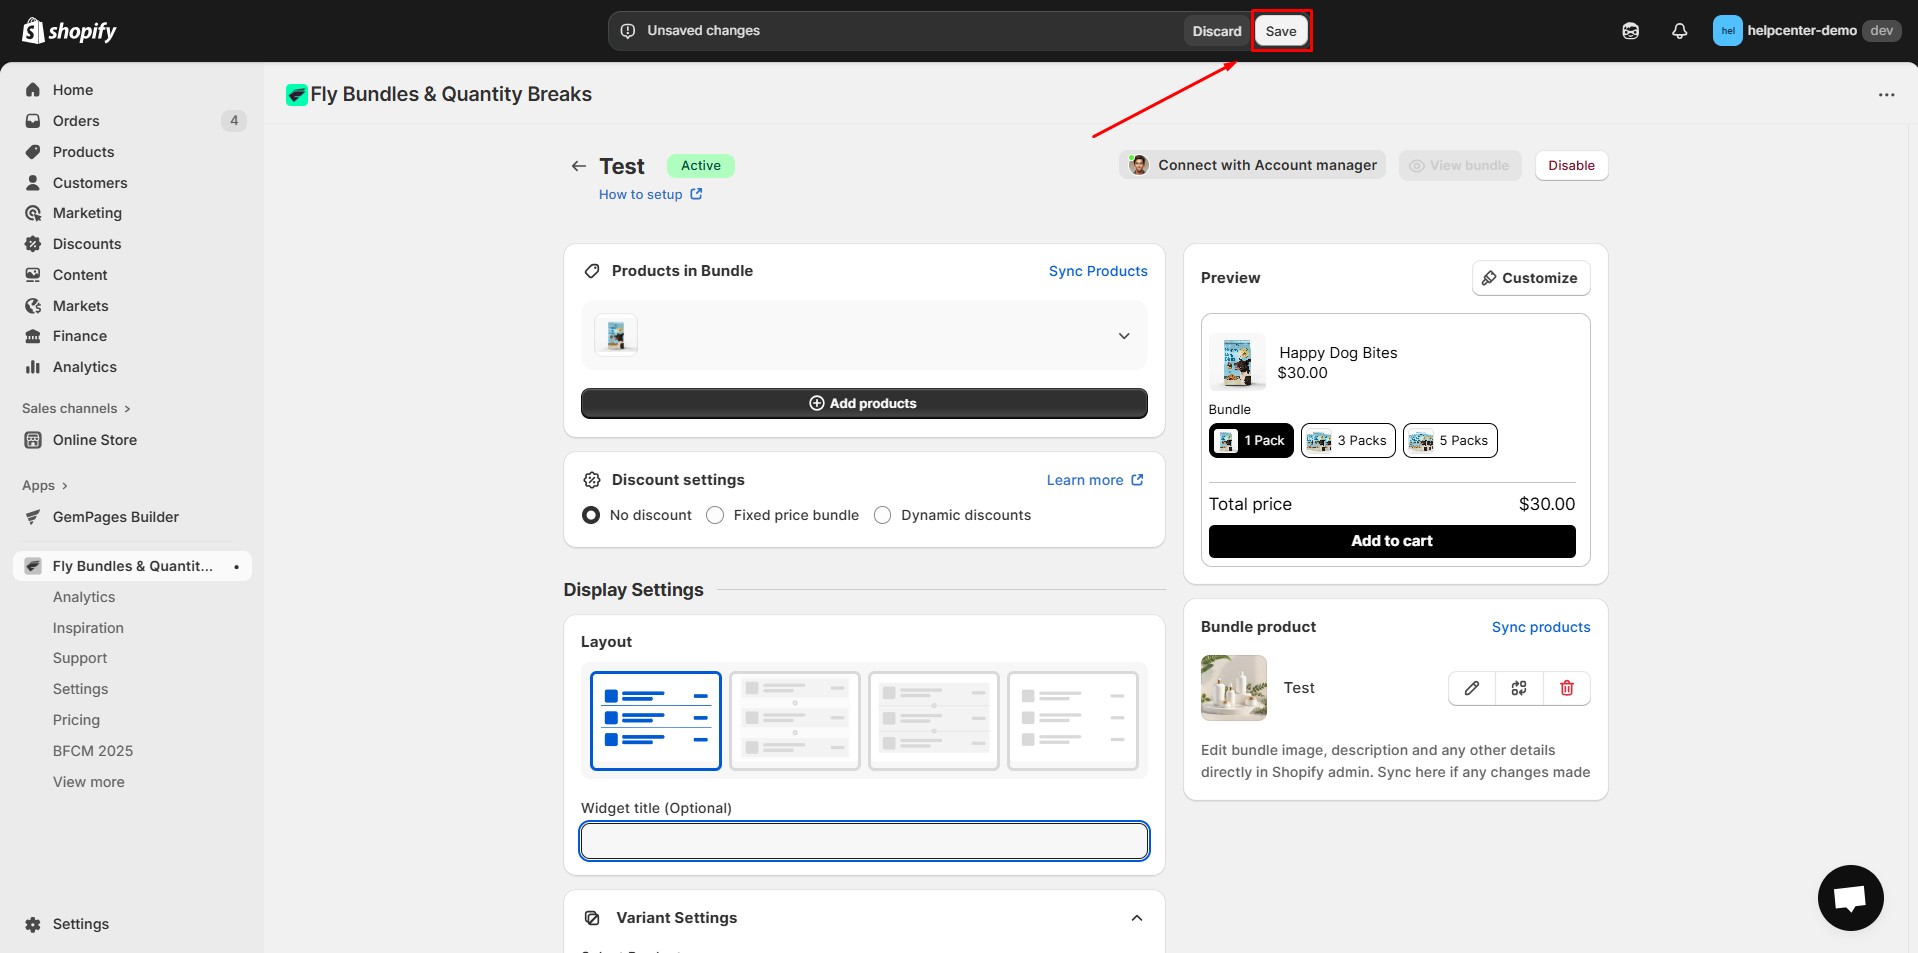Select Dynamic discounts radio button

coord(882,515)
